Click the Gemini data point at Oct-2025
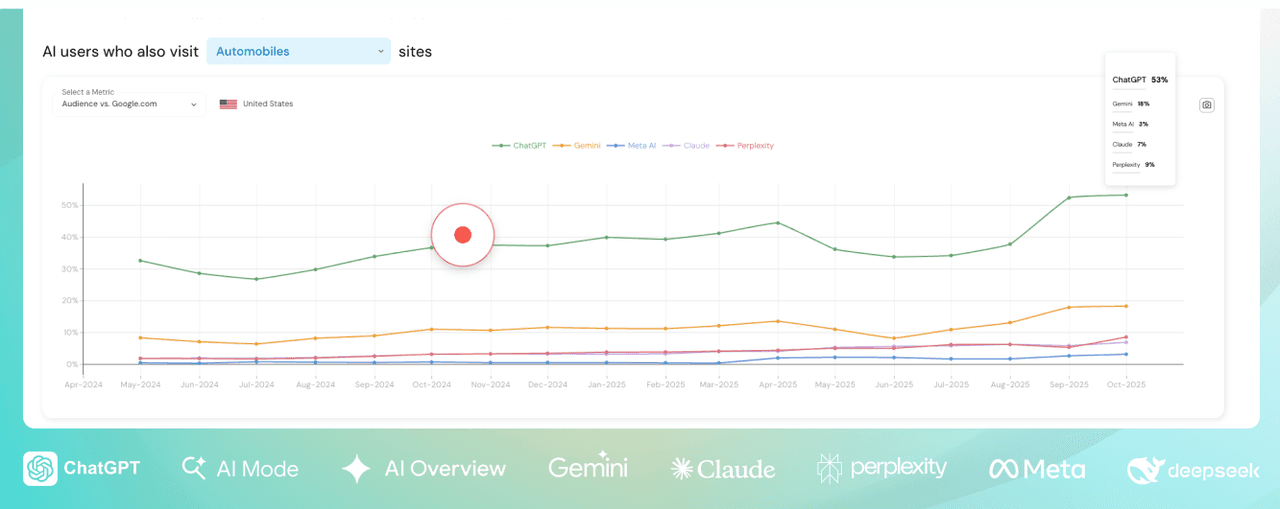 [1126, 306]
